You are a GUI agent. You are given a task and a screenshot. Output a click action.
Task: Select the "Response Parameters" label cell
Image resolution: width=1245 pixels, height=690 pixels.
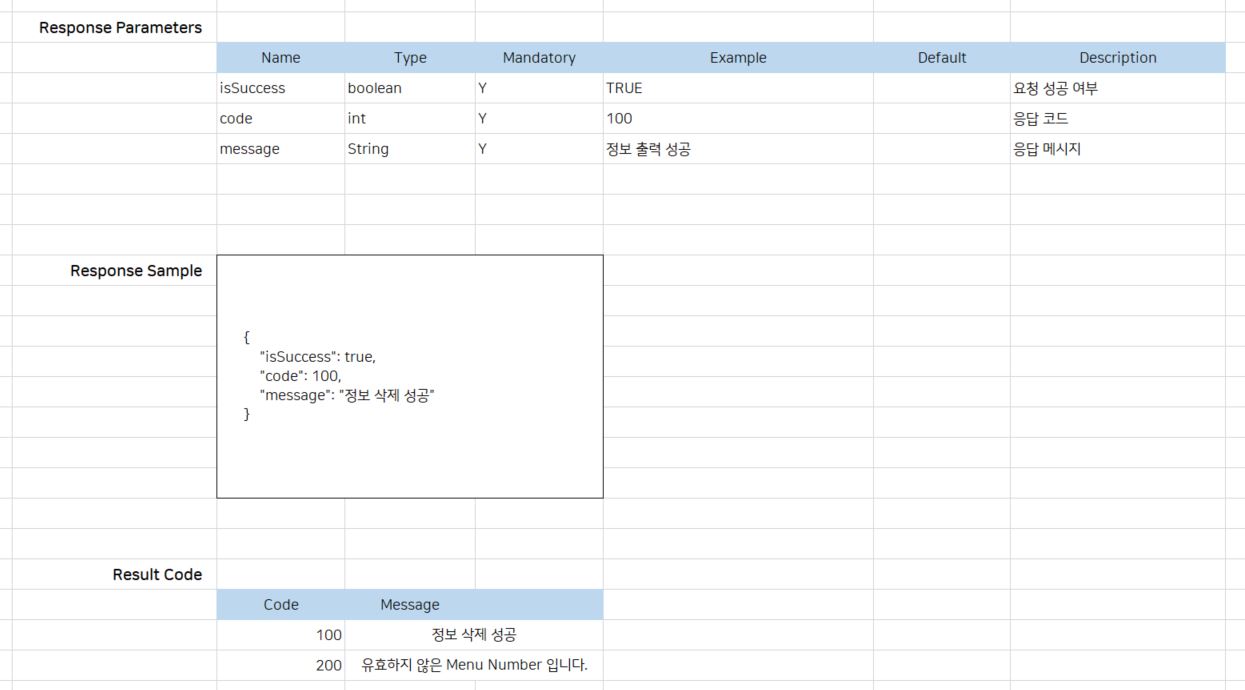pos(120,28)
